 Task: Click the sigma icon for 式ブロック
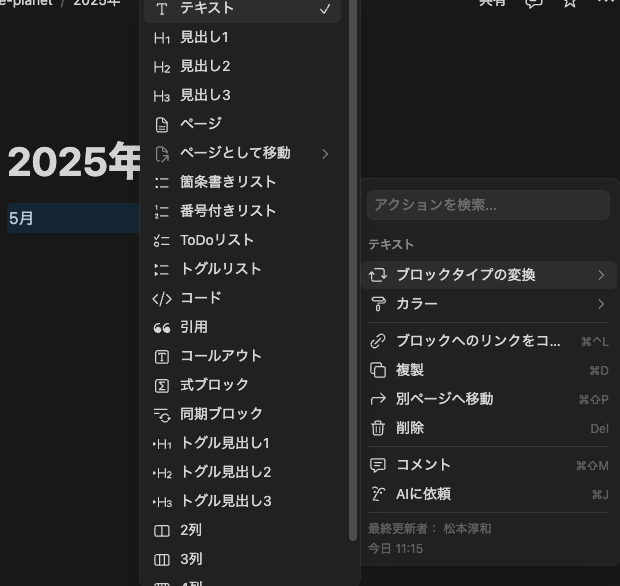coord(162,385)
